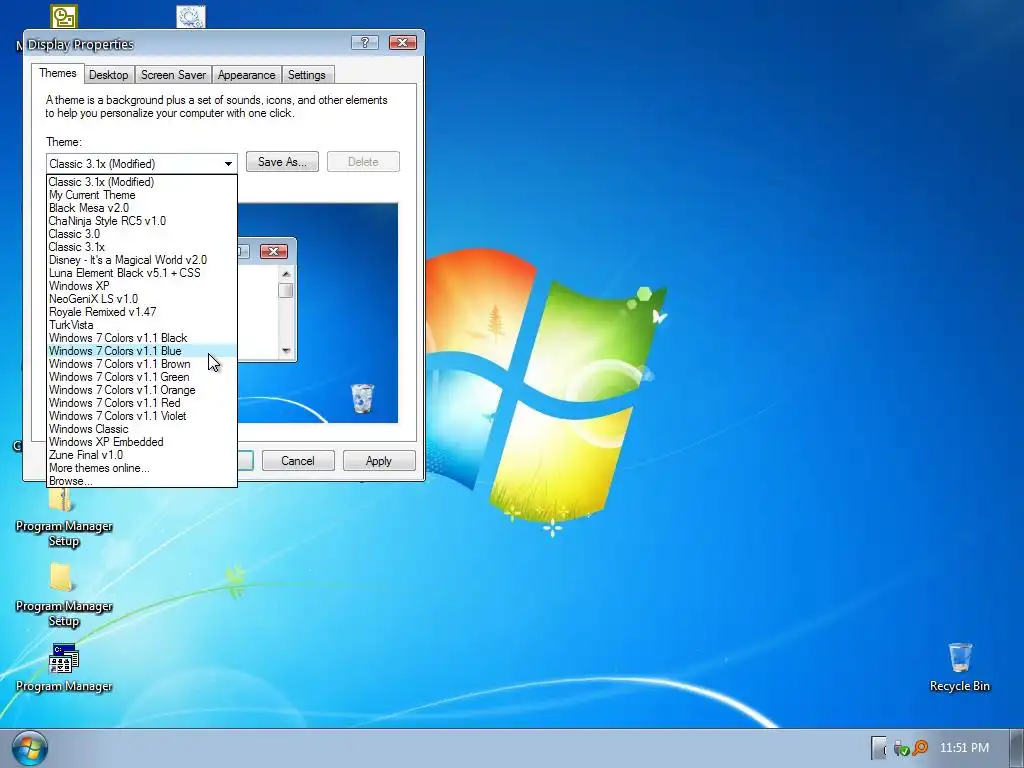Screen dimensions: 1024x768
Task: Choose Classic 3.1x (Modified) in the list
Action: 142,182
